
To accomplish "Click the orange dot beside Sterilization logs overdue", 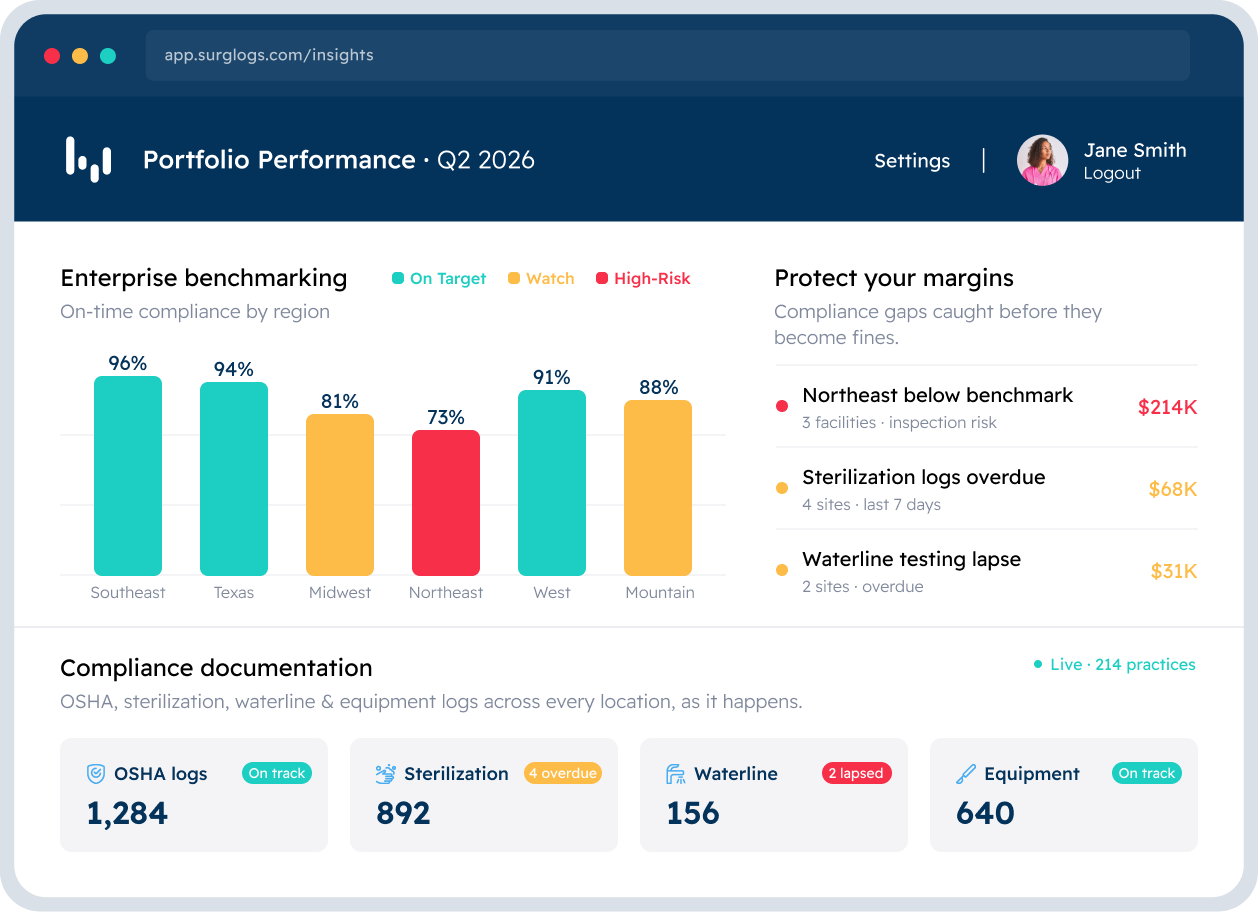I will (x=782, y=488).
